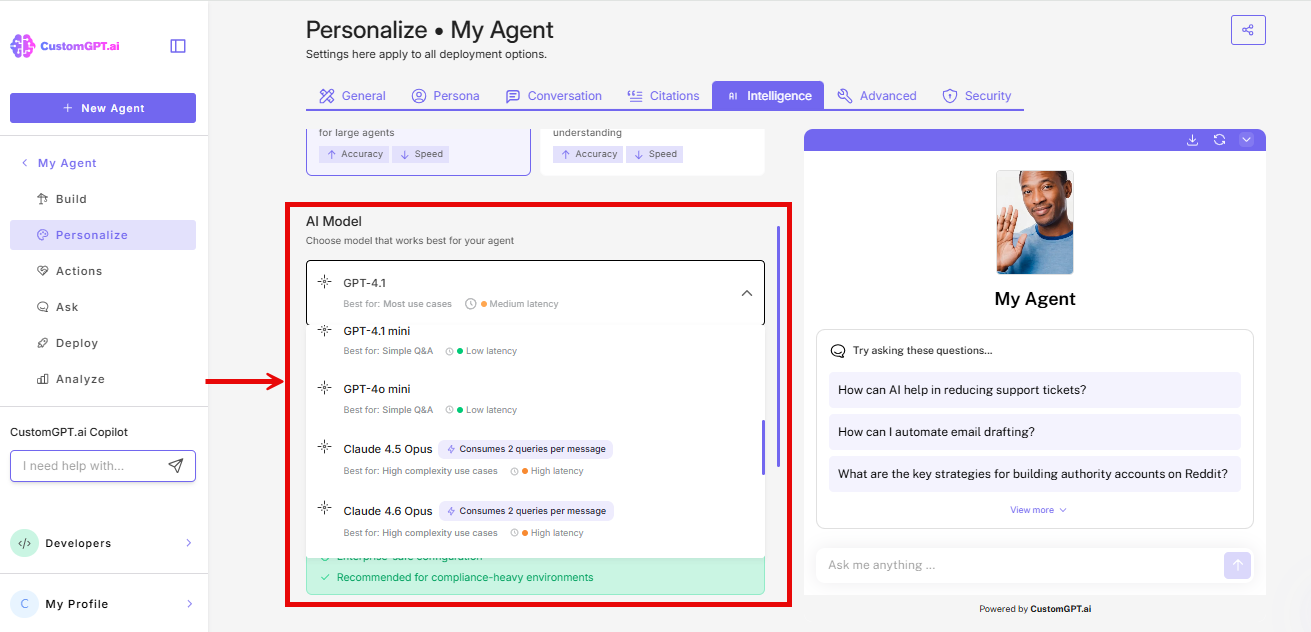The height and width of the screenshot is (632, 1311).
Task: Collapse the GPT-4.1 model dropdown
Action: (x=746, y=292)
